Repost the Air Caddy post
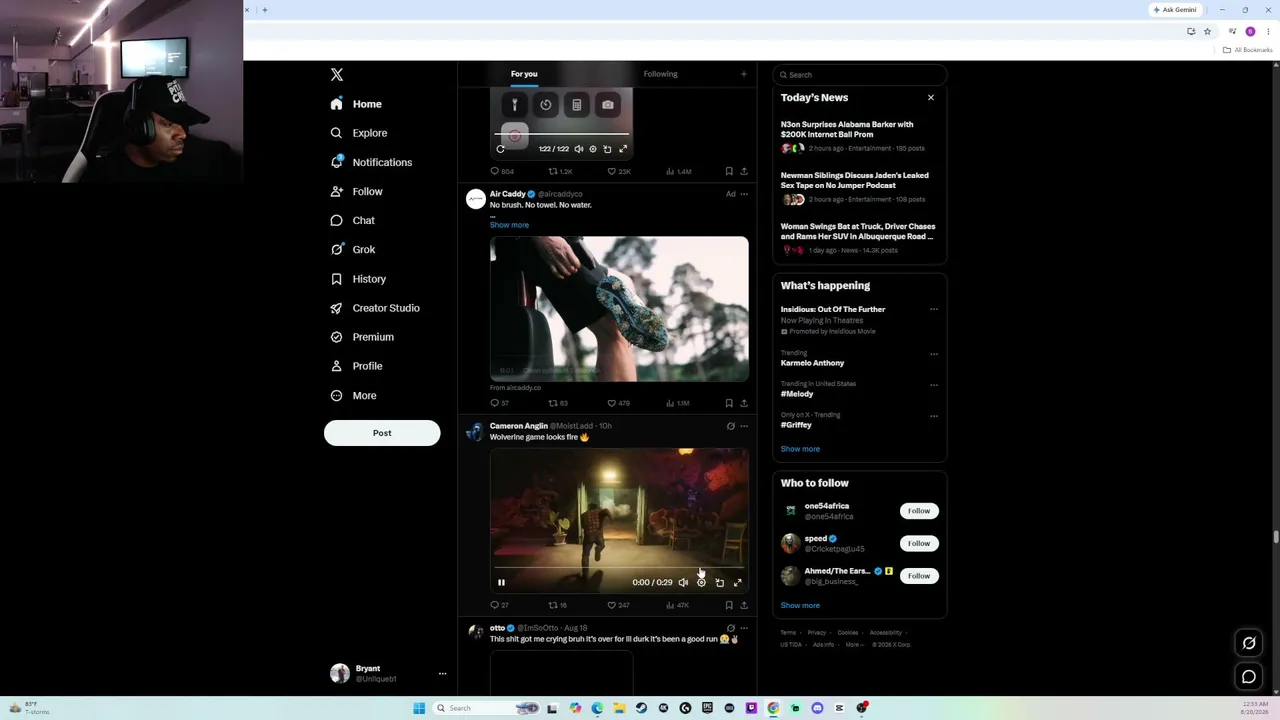 [558, 404]
